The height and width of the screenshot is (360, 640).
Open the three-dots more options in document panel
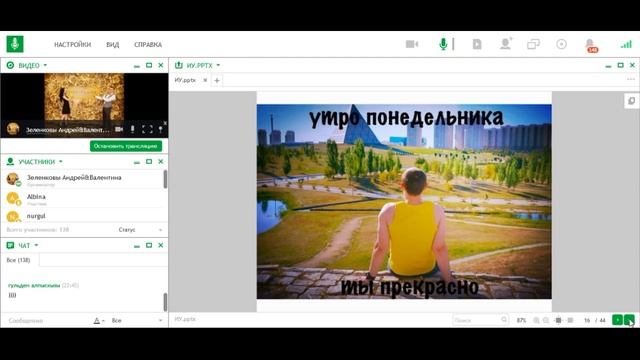click(631, 80)
